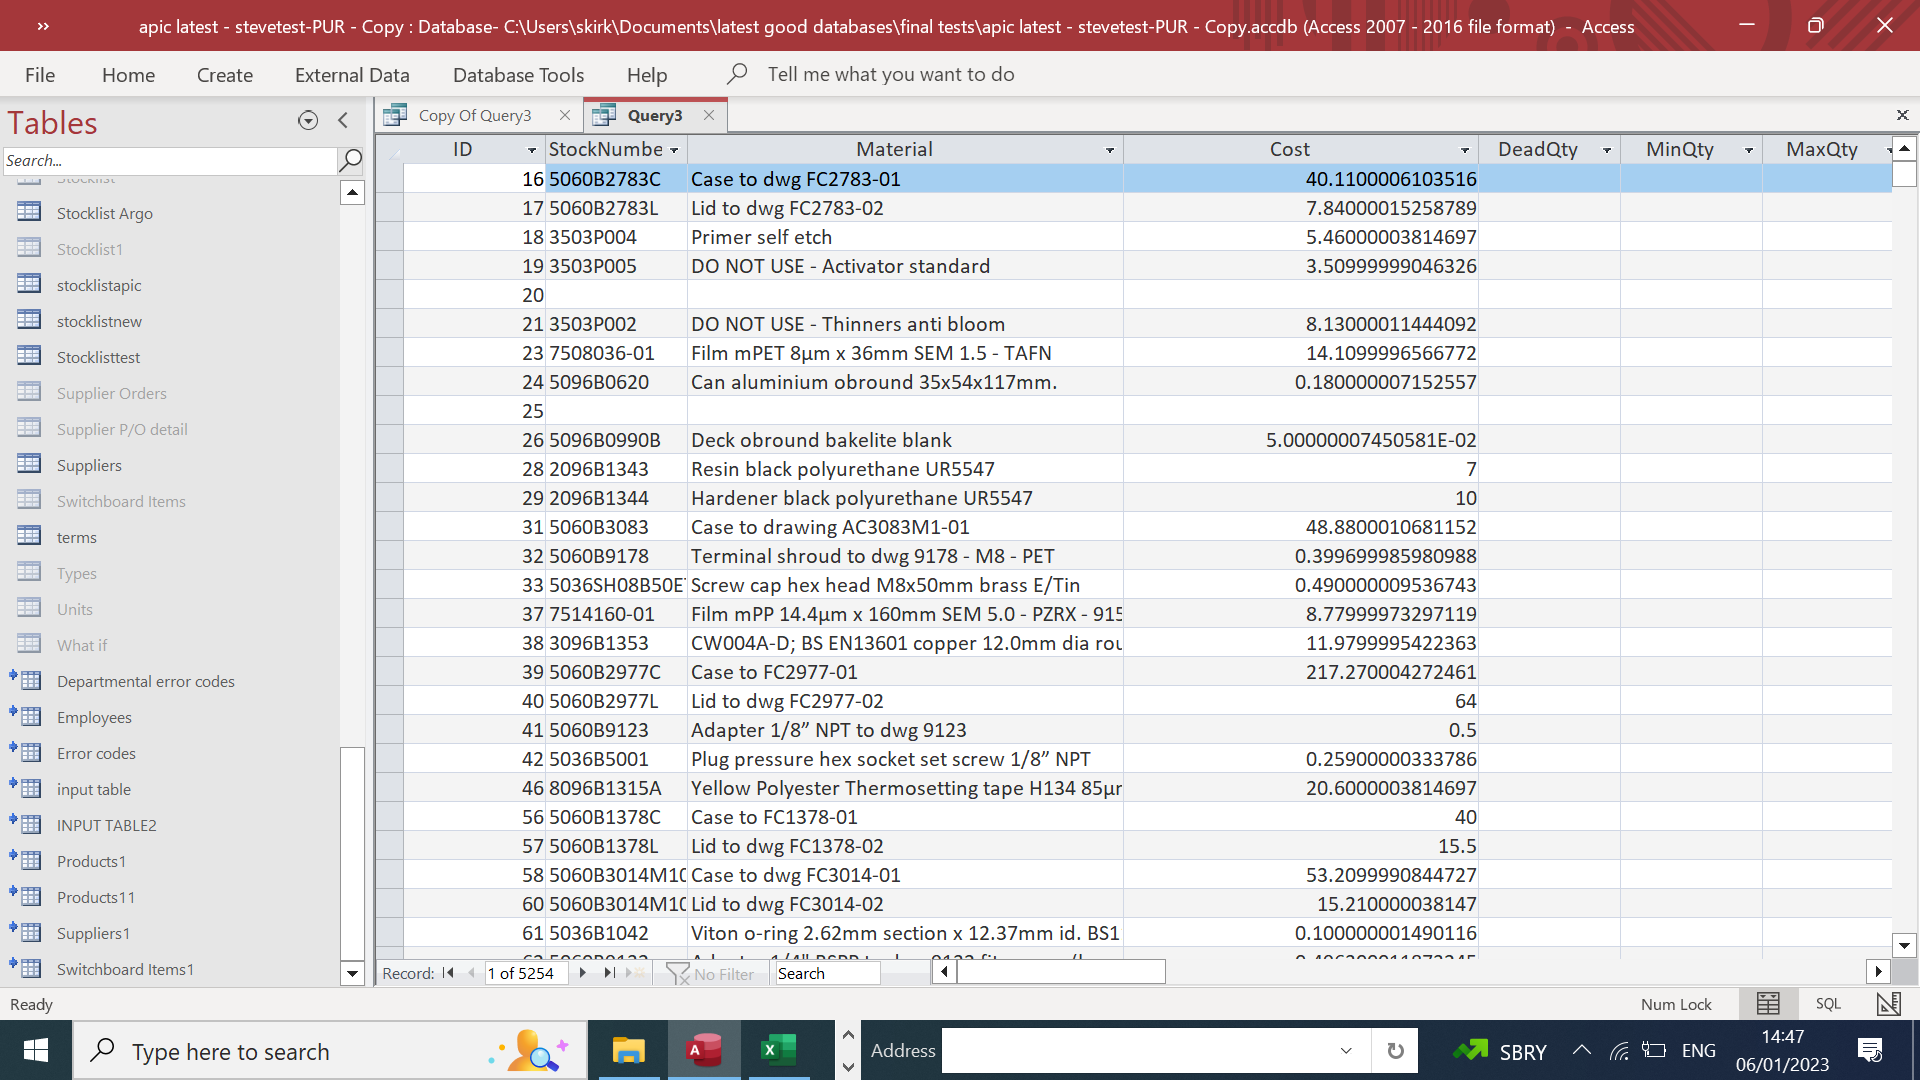Screen dimensions: 1920x1080
Task: Open Products11 linked table icon
Action: click(x=27, y=896)
